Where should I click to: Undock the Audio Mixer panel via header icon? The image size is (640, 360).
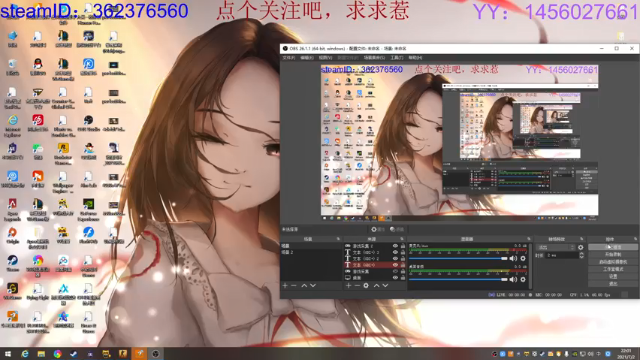[529, 239]
